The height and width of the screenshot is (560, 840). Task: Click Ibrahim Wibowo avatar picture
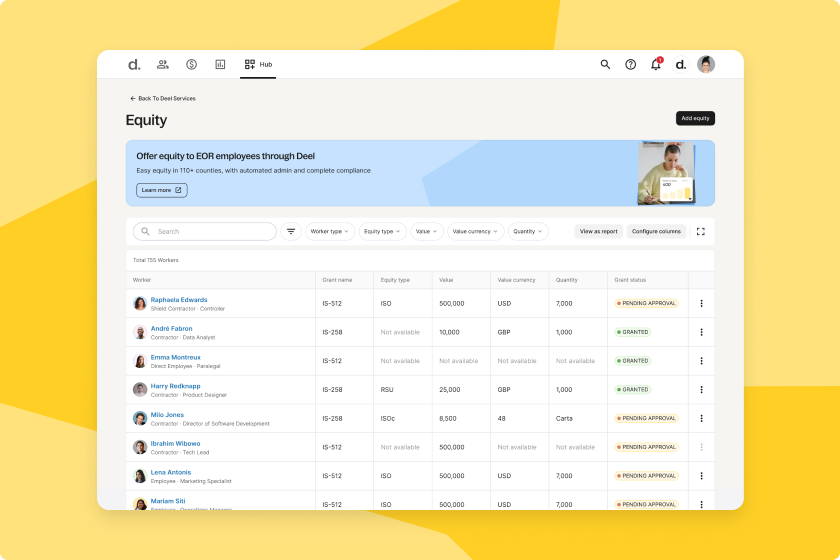(140, 447)
